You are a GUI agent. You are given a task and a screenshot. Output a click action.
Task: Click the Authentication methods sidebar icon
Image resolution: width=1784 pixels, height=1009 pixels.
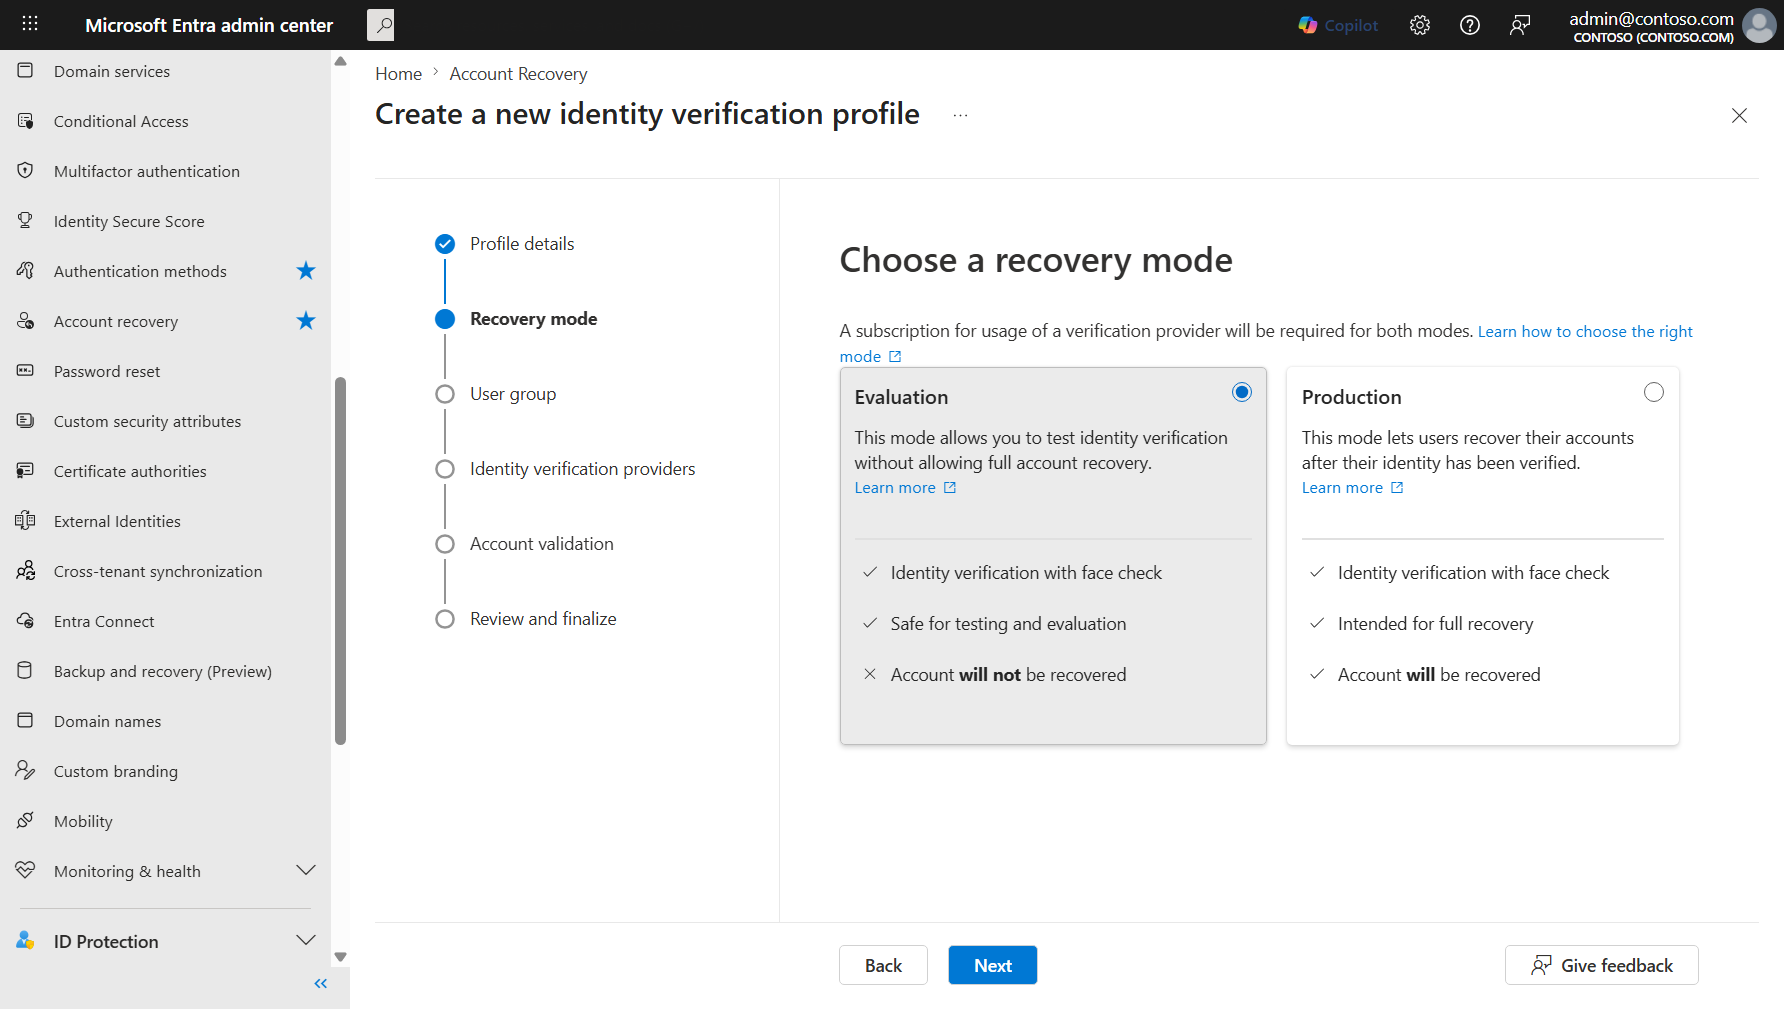[x=26, y=271]
